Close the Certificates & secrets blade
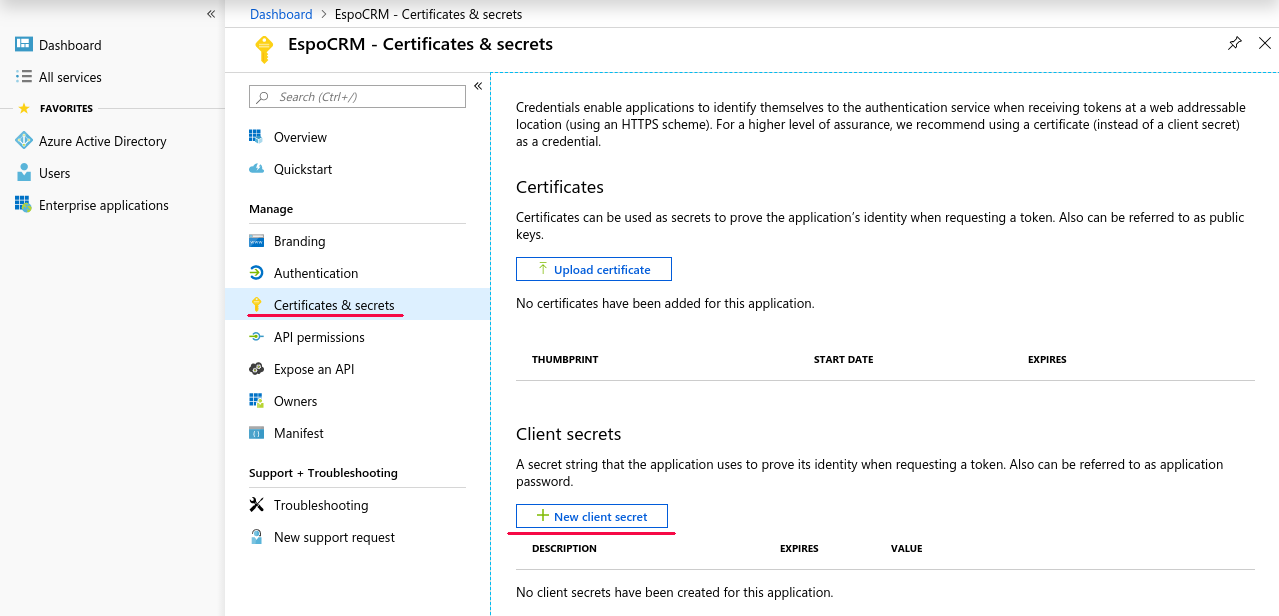 click(x=1264, y=43)
